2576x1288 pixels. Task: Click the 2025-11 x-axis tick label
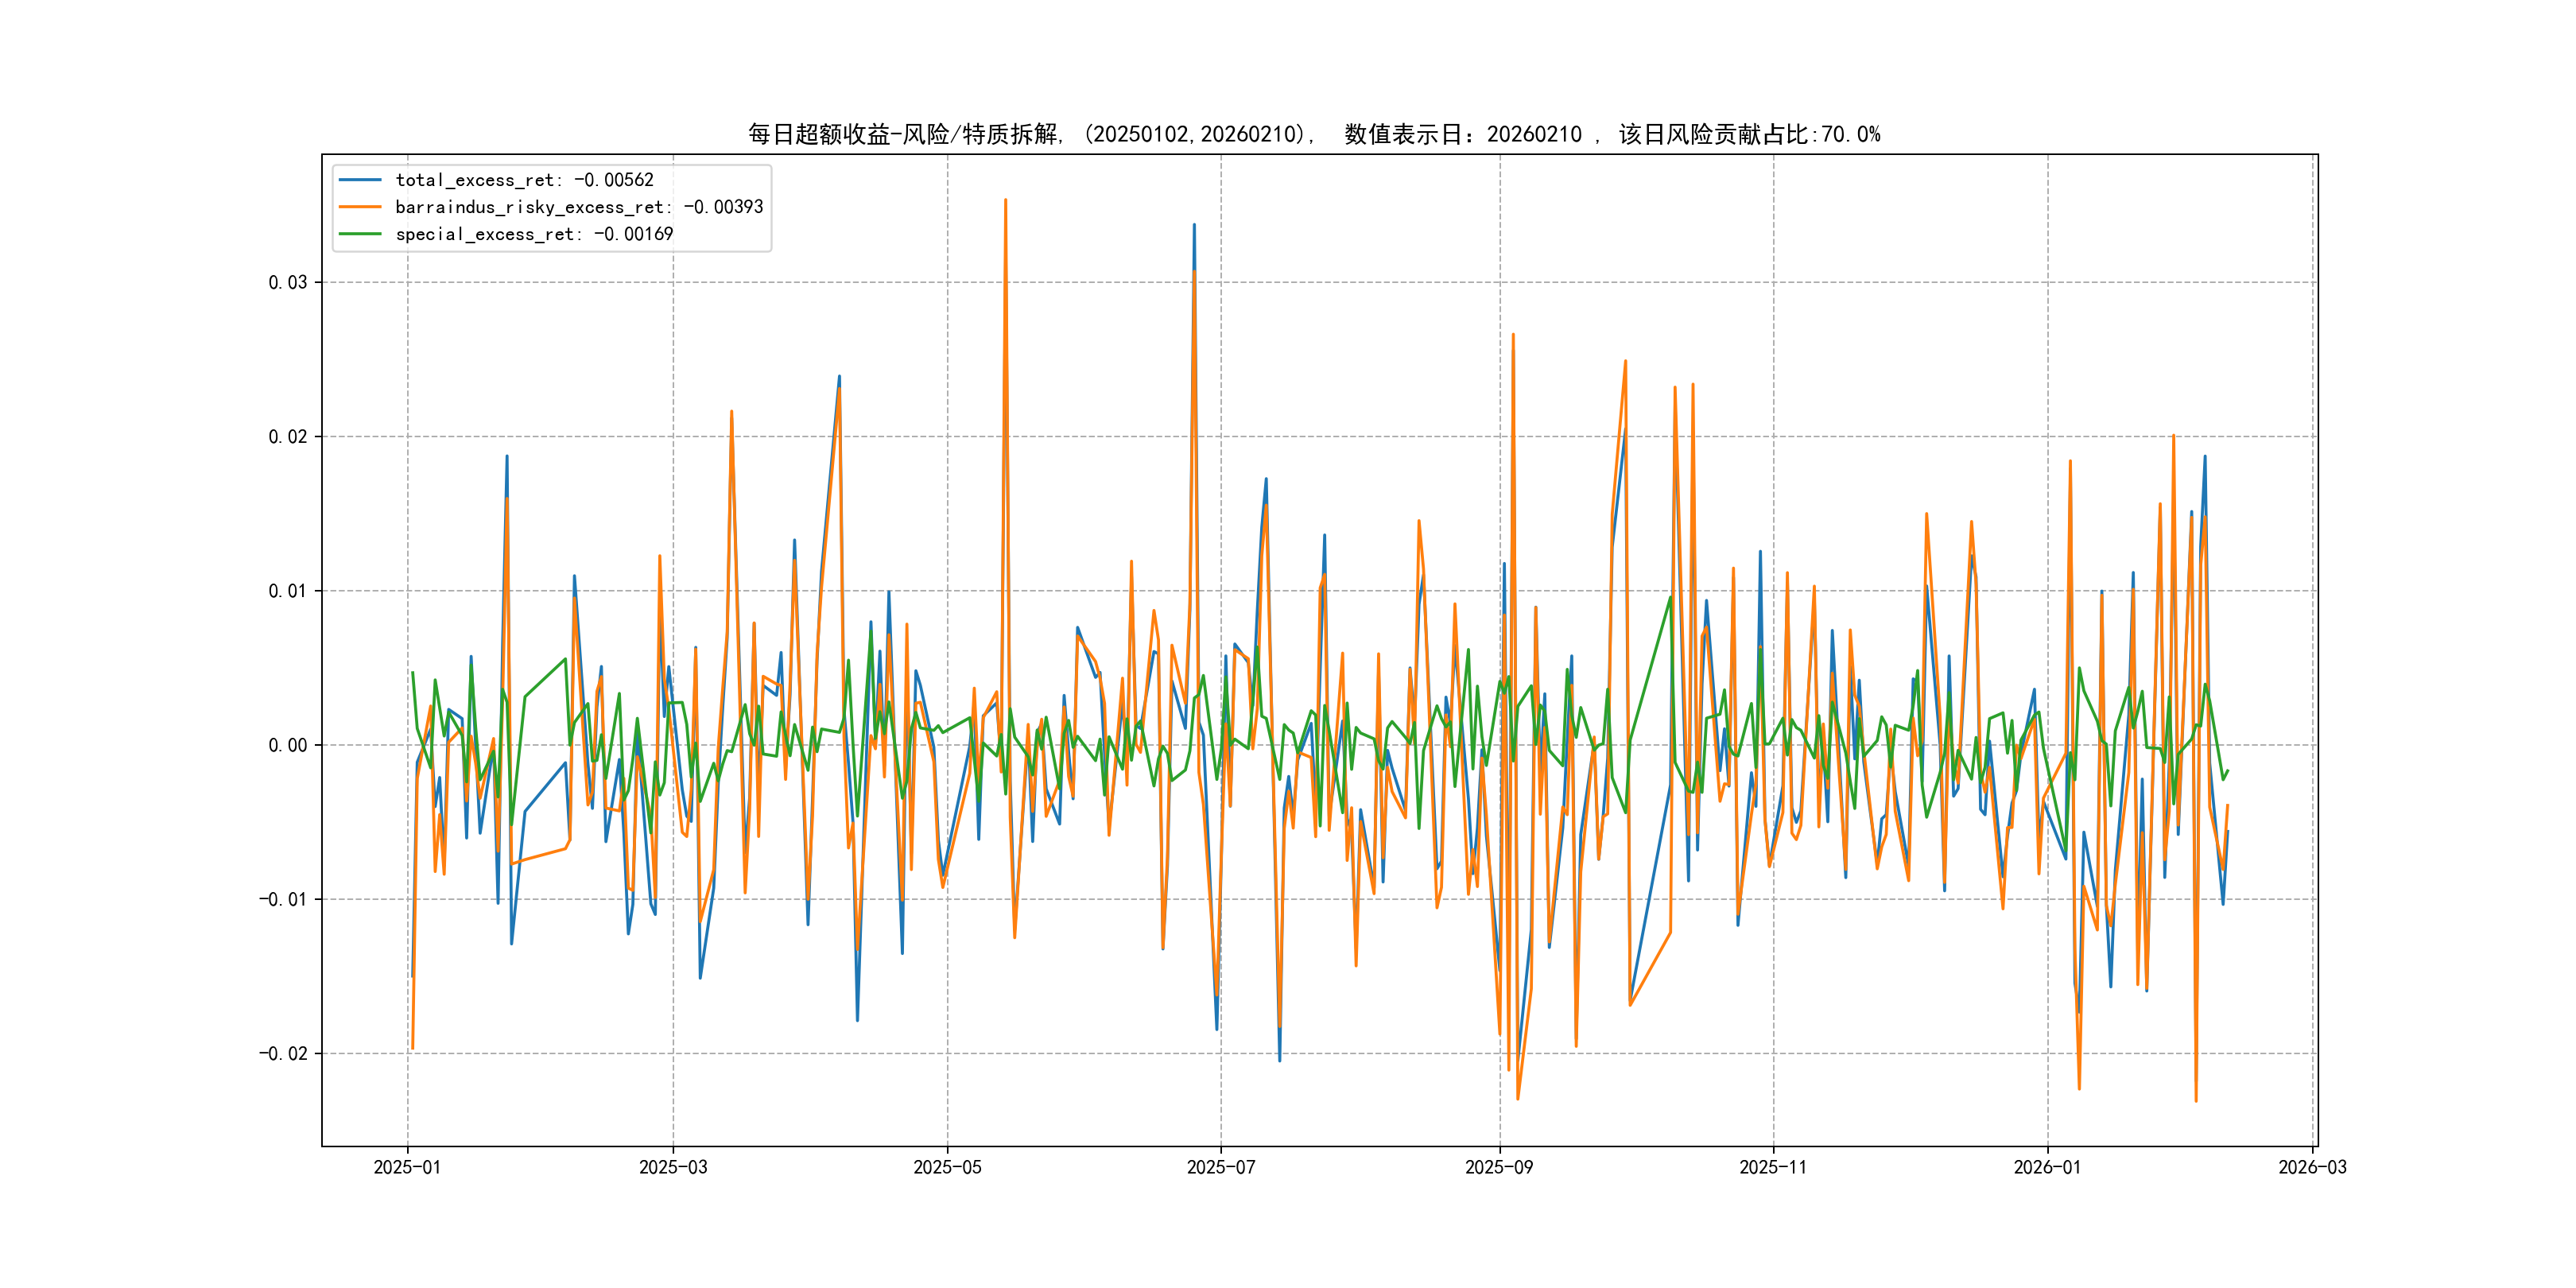[x=1773, y=1167]
